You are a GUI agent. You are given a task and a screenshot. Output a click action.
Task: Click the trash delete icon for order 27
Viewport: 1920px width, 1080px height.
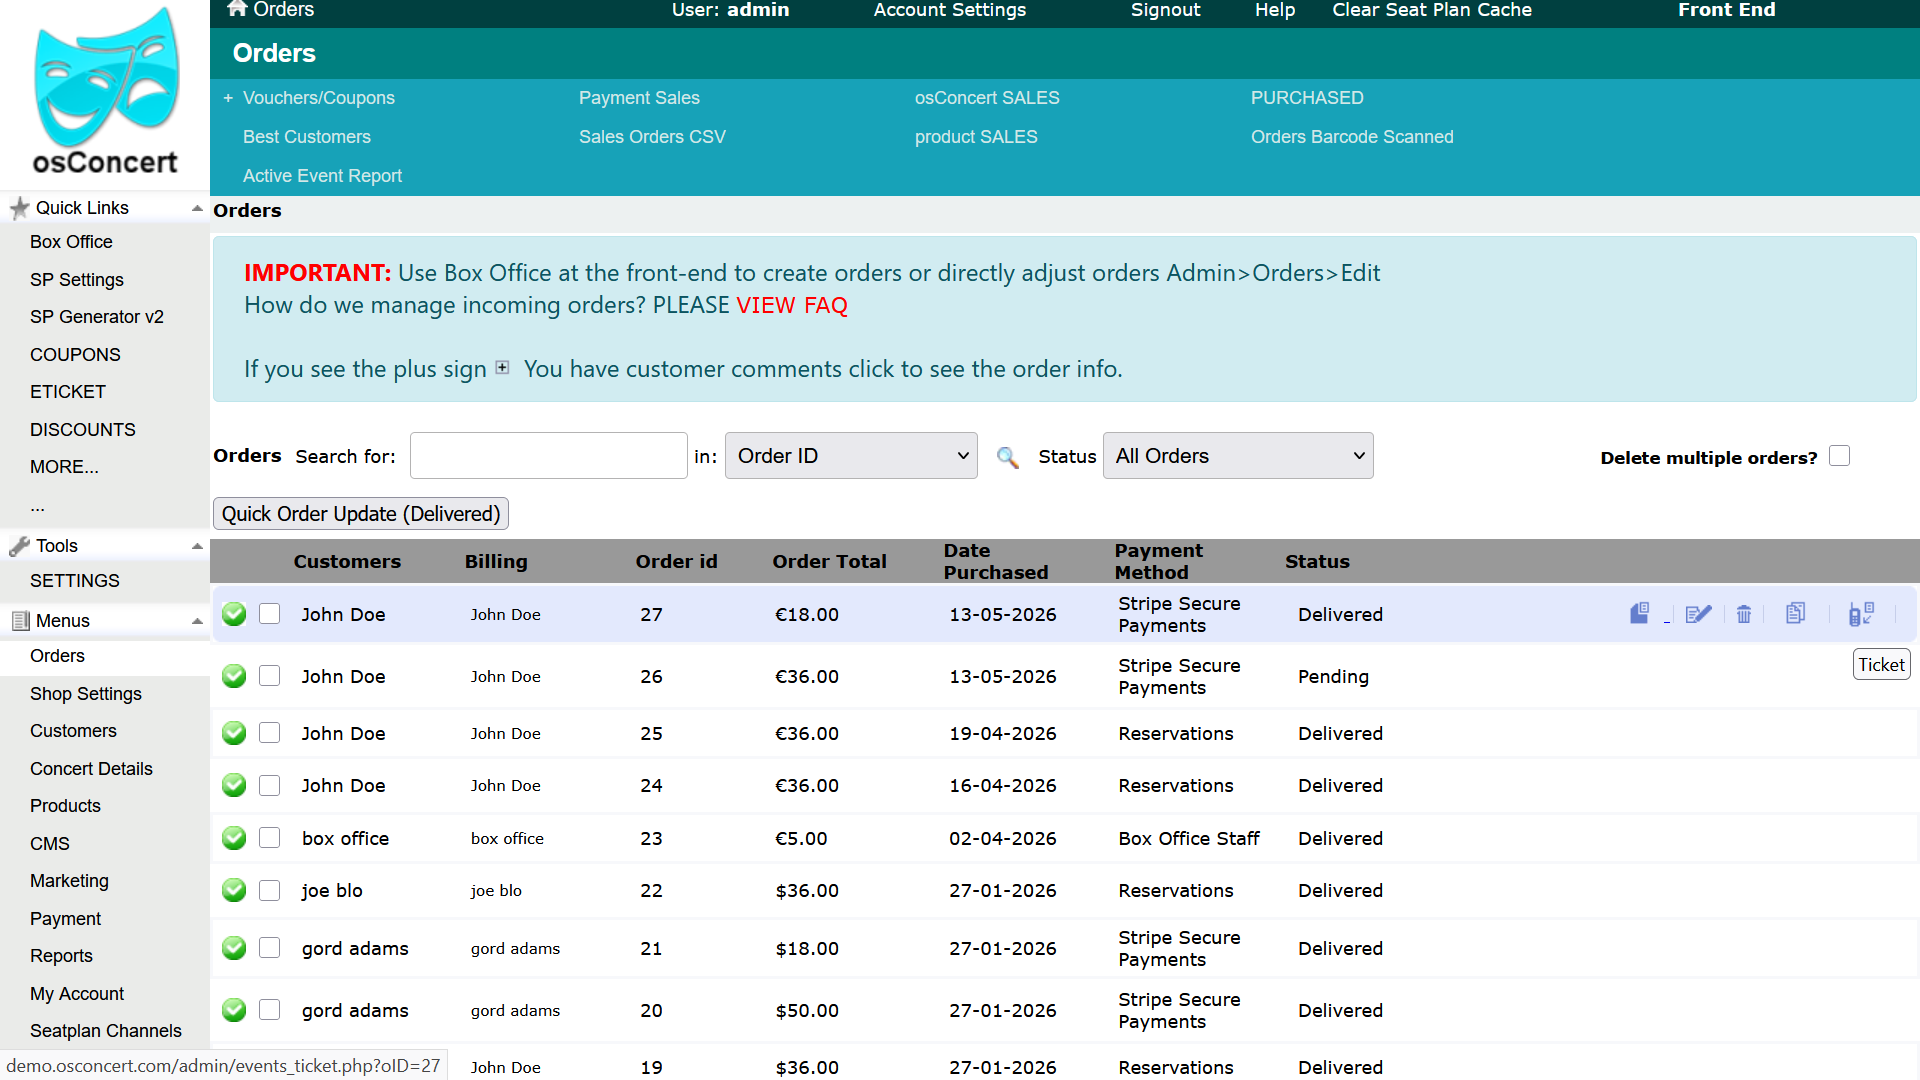(x=1744, y=614)
